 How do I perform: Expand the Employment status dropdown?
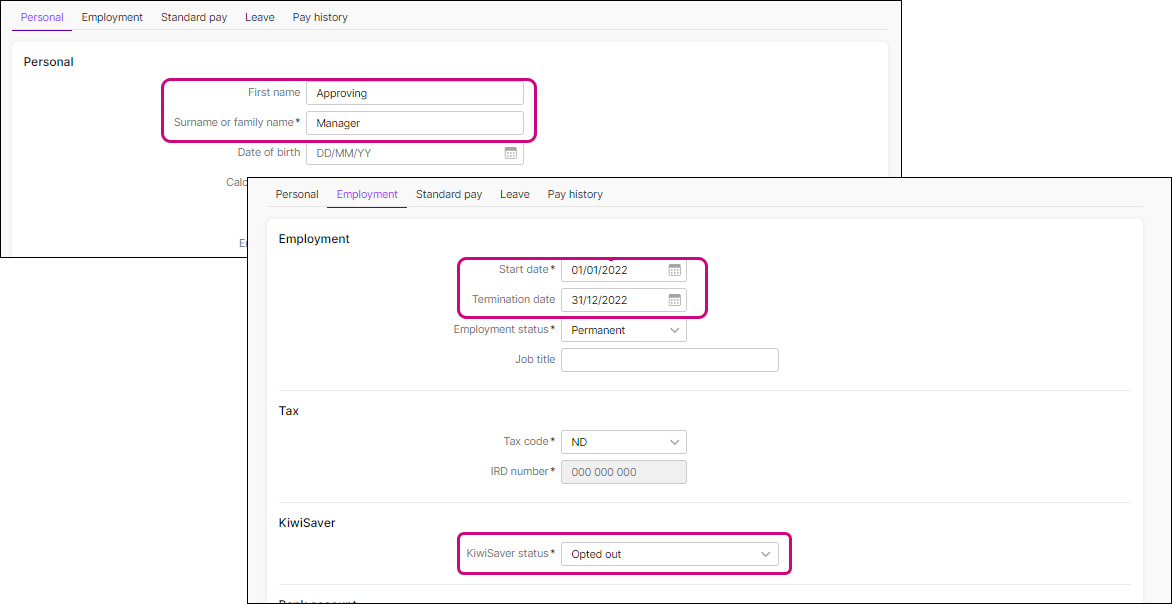point(623,330)
